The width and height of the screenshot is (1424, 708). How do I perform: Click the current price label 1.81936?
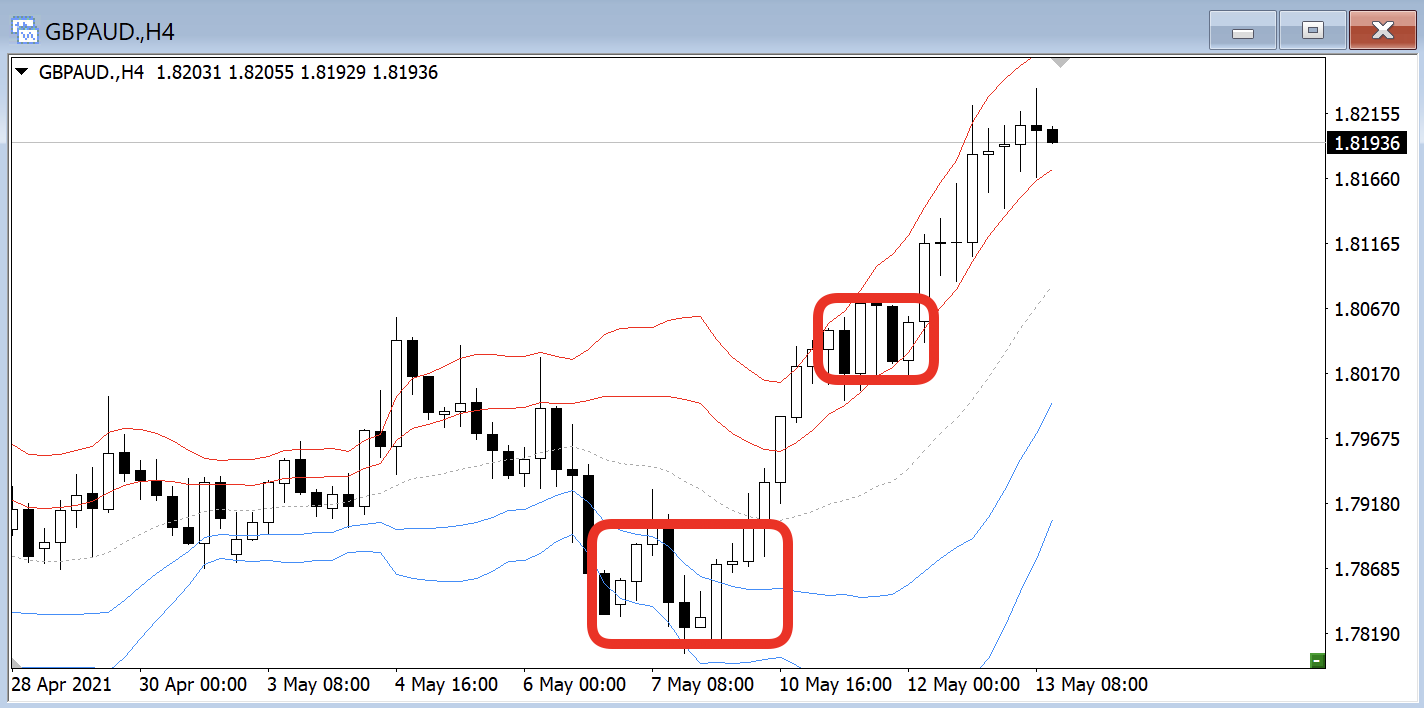[x=1365, y=144]
